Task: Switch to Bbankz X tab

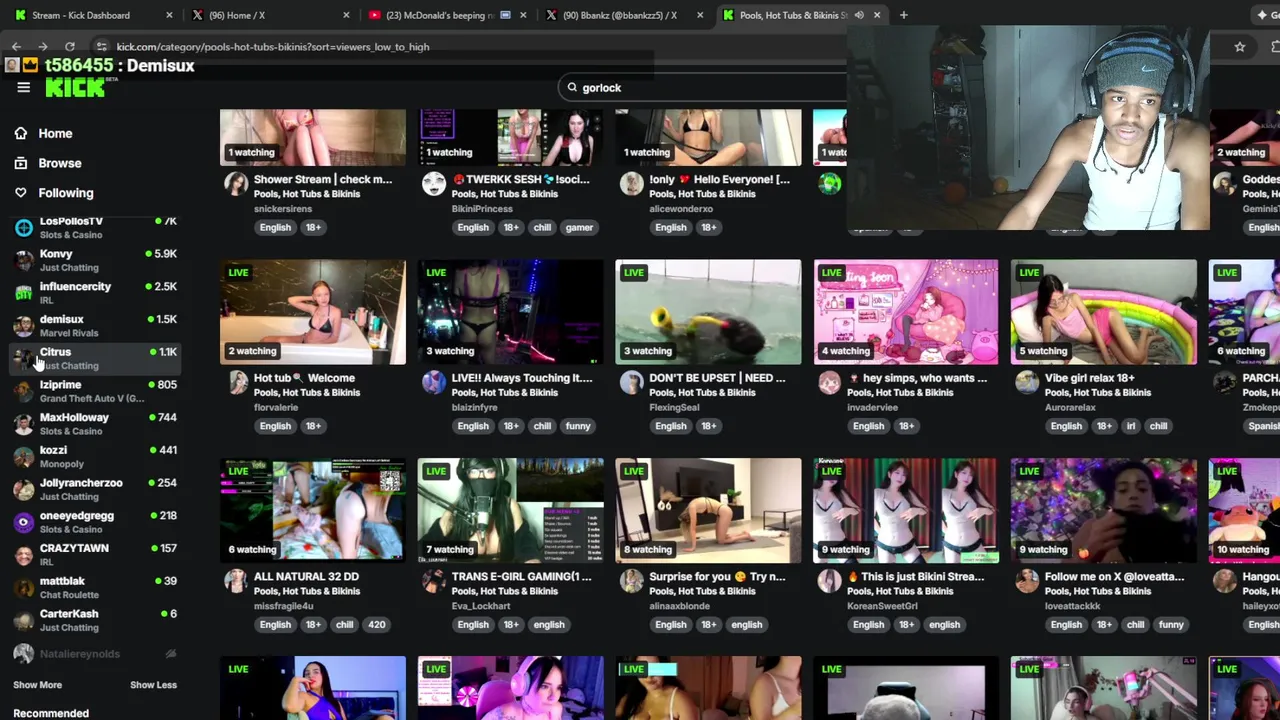Action: coord(620,15)
